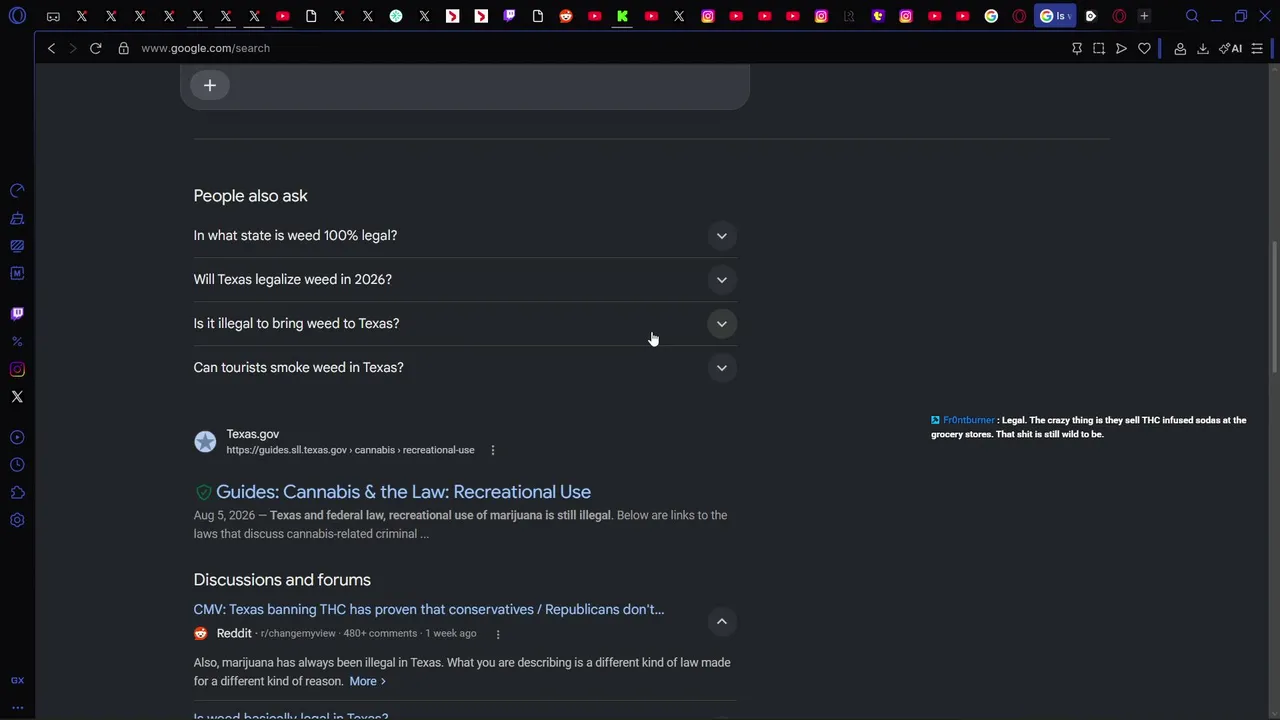
Task: Expand 'In what state is weed 100% legal?'
Action: [x=465, y=235]
